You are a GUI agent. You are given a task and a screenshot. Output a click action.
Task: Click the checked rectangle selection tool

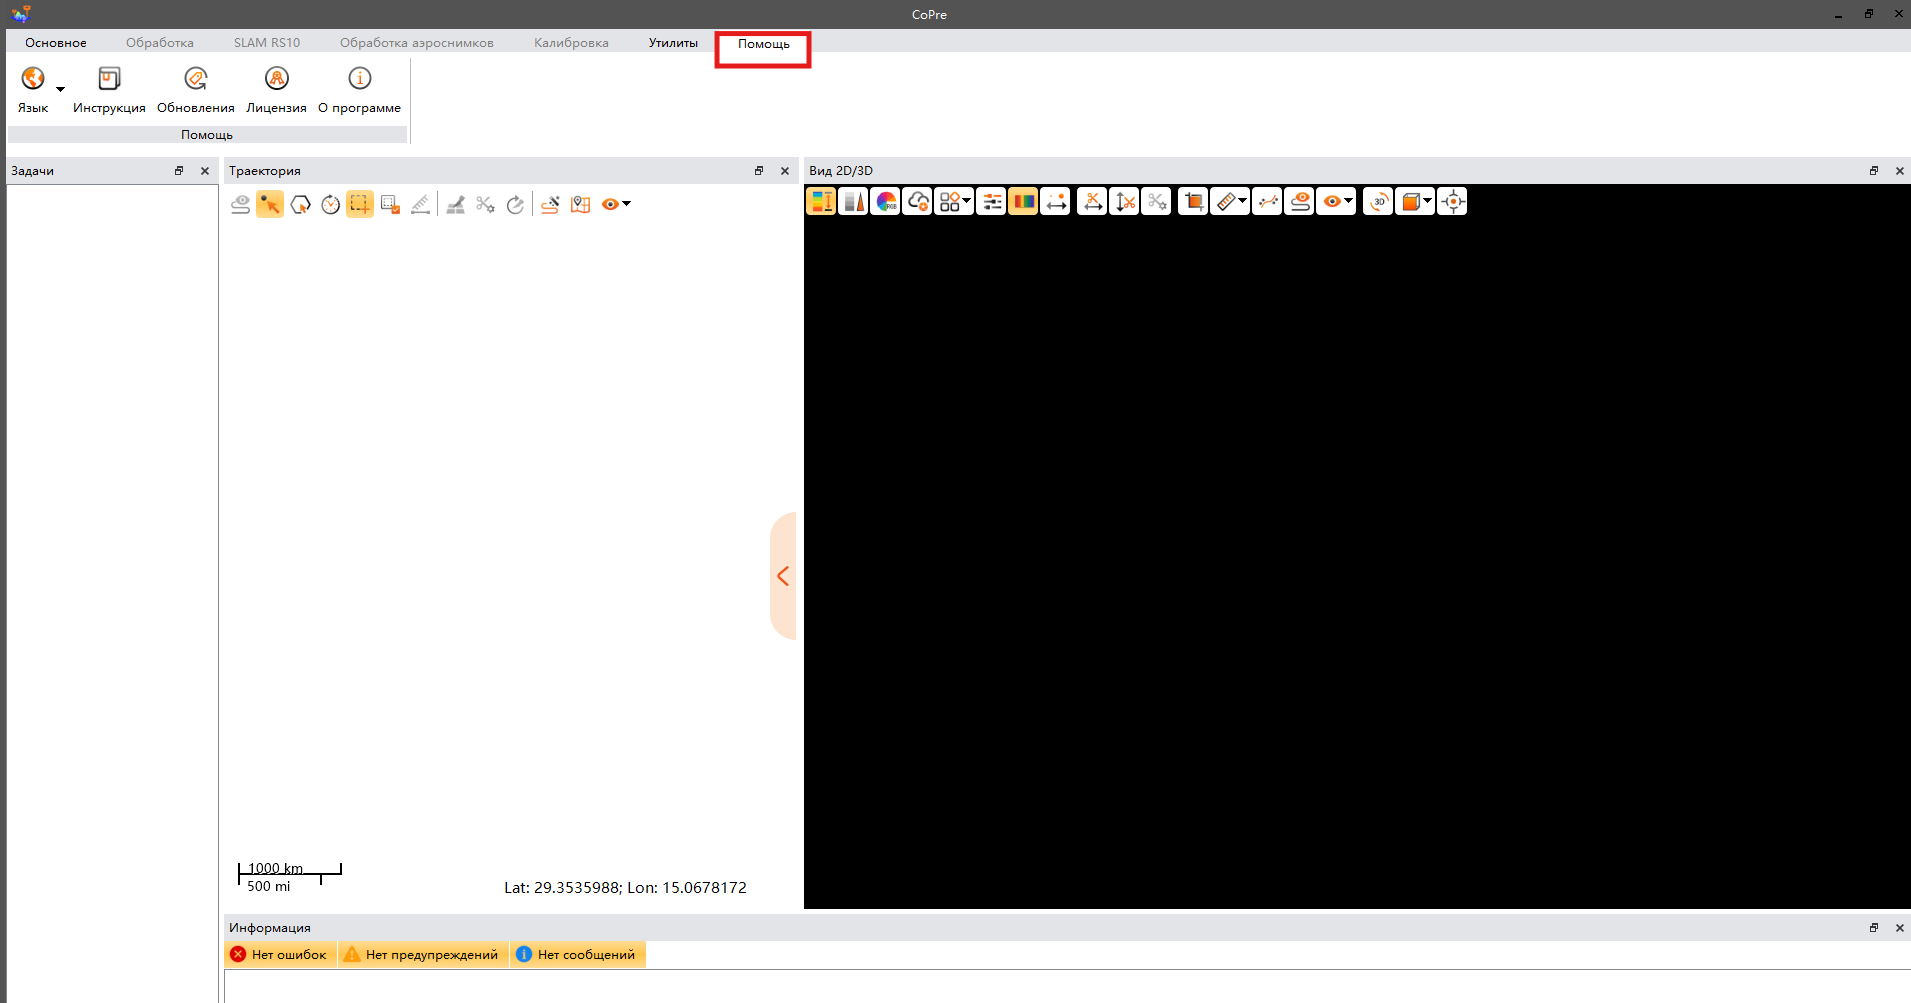click(390, 204)
